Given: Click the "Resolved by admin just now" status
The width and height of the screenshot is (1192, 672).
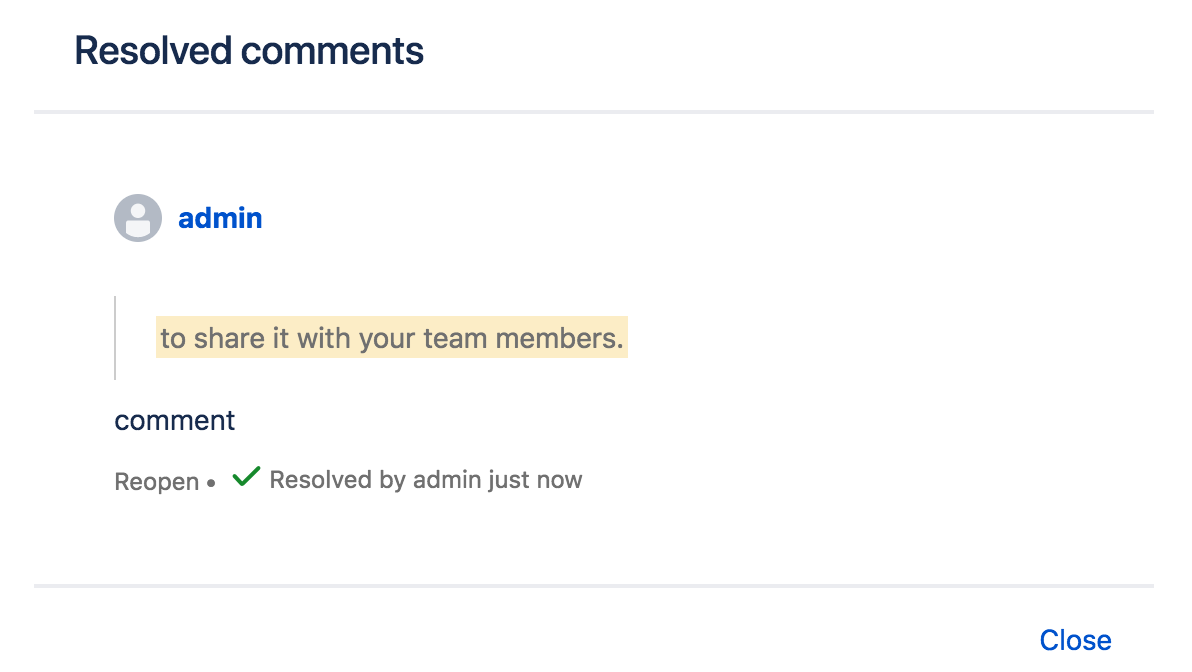Looking at the screenshot, I should click(x=425, y=480).
